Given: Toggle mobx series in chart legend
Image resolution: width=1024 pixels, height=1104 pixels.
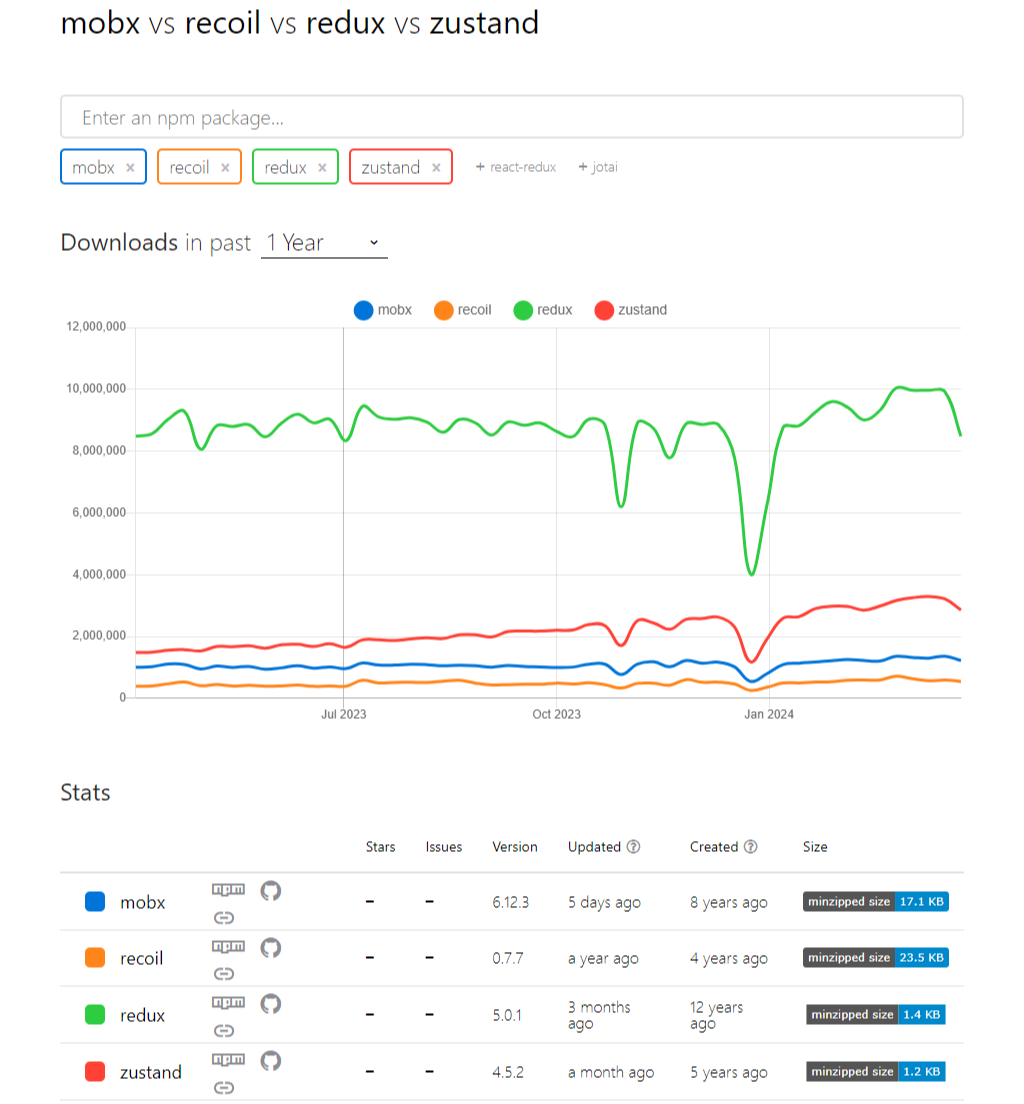Looking at the screenshot, I should tap(382, 310).
